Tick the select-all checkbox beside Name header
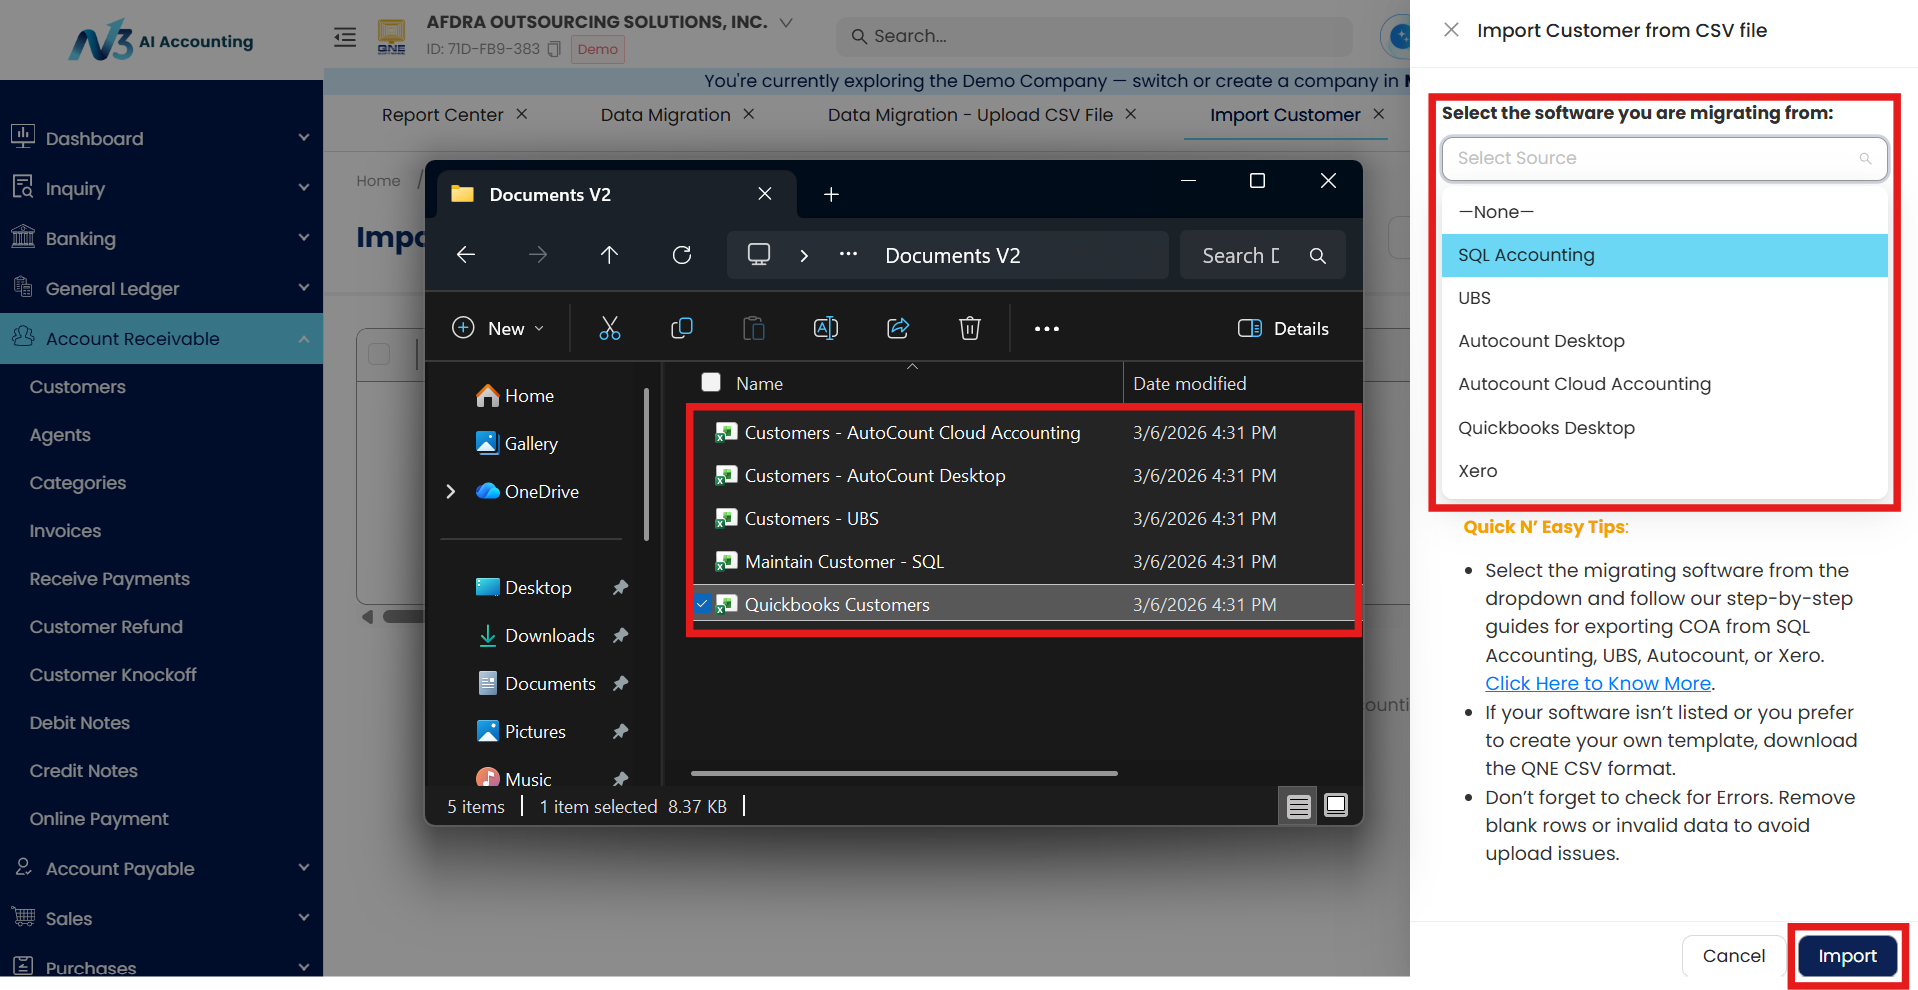Viewport: 1918px width, 990px height. pos(711,382)
